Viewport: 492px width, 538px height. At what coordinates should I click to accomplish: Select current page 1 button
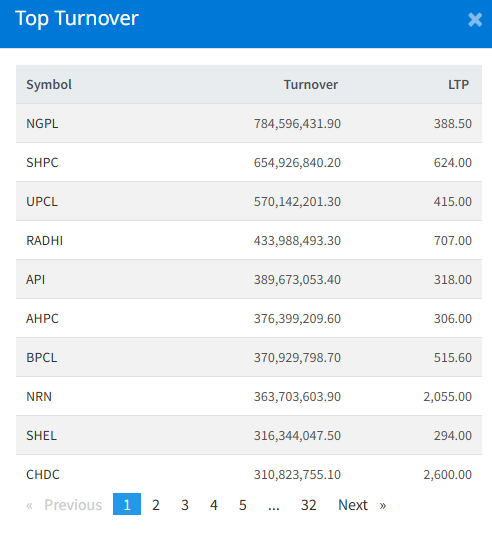(x=127, y=504)
